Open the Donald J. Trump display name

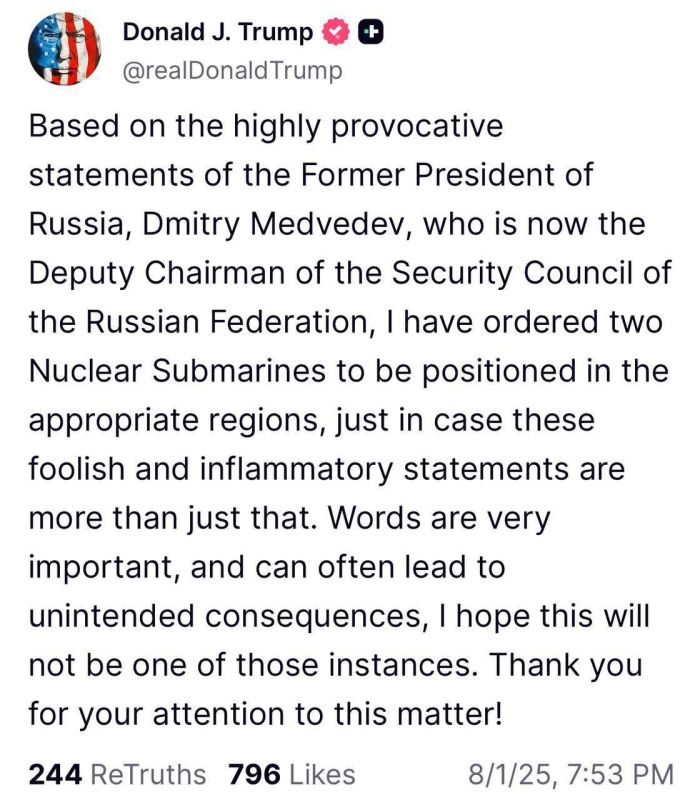pyautogui.click(x=217, y=33)
